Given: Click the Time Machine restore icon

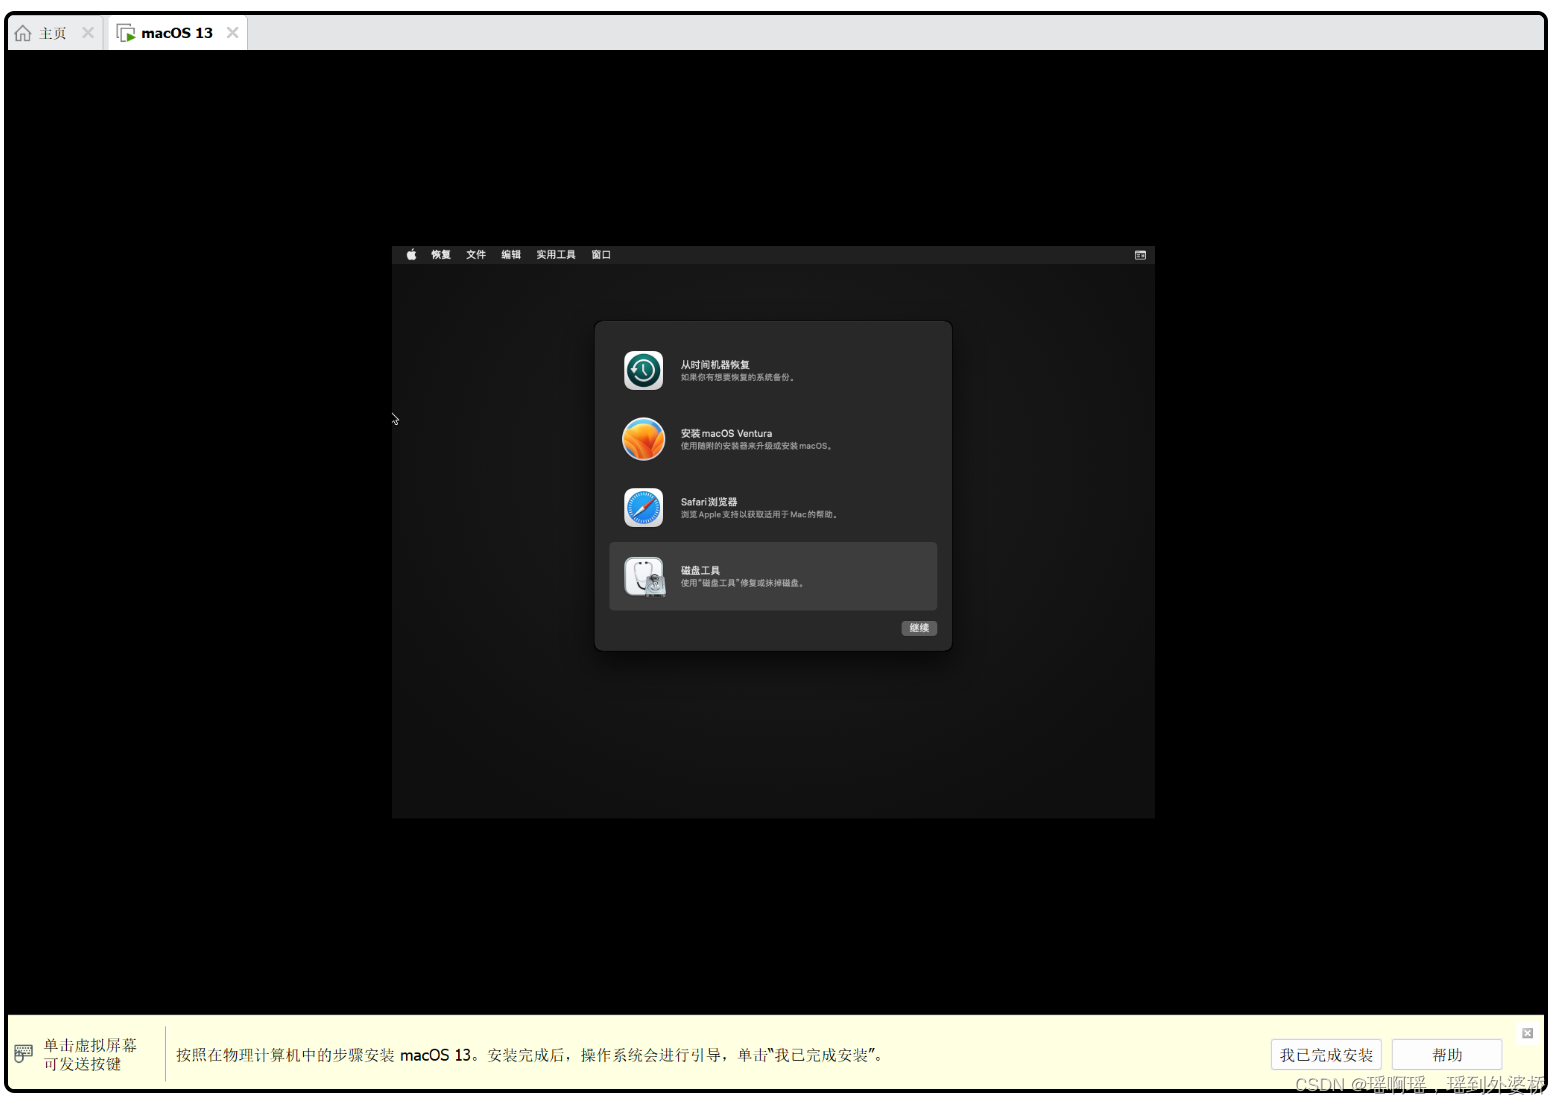Looking at the screenshot, I should coord(643,370).
